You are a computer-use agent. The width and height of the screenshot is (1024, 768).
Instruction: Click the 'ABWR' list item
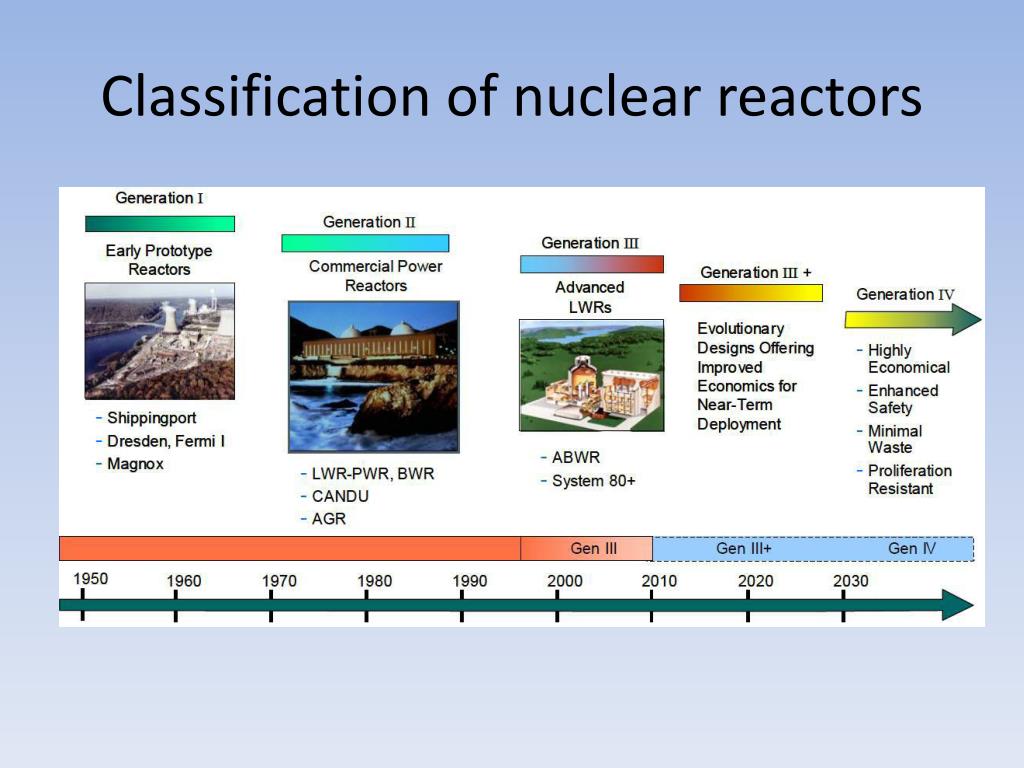click(x=576, y=458)
